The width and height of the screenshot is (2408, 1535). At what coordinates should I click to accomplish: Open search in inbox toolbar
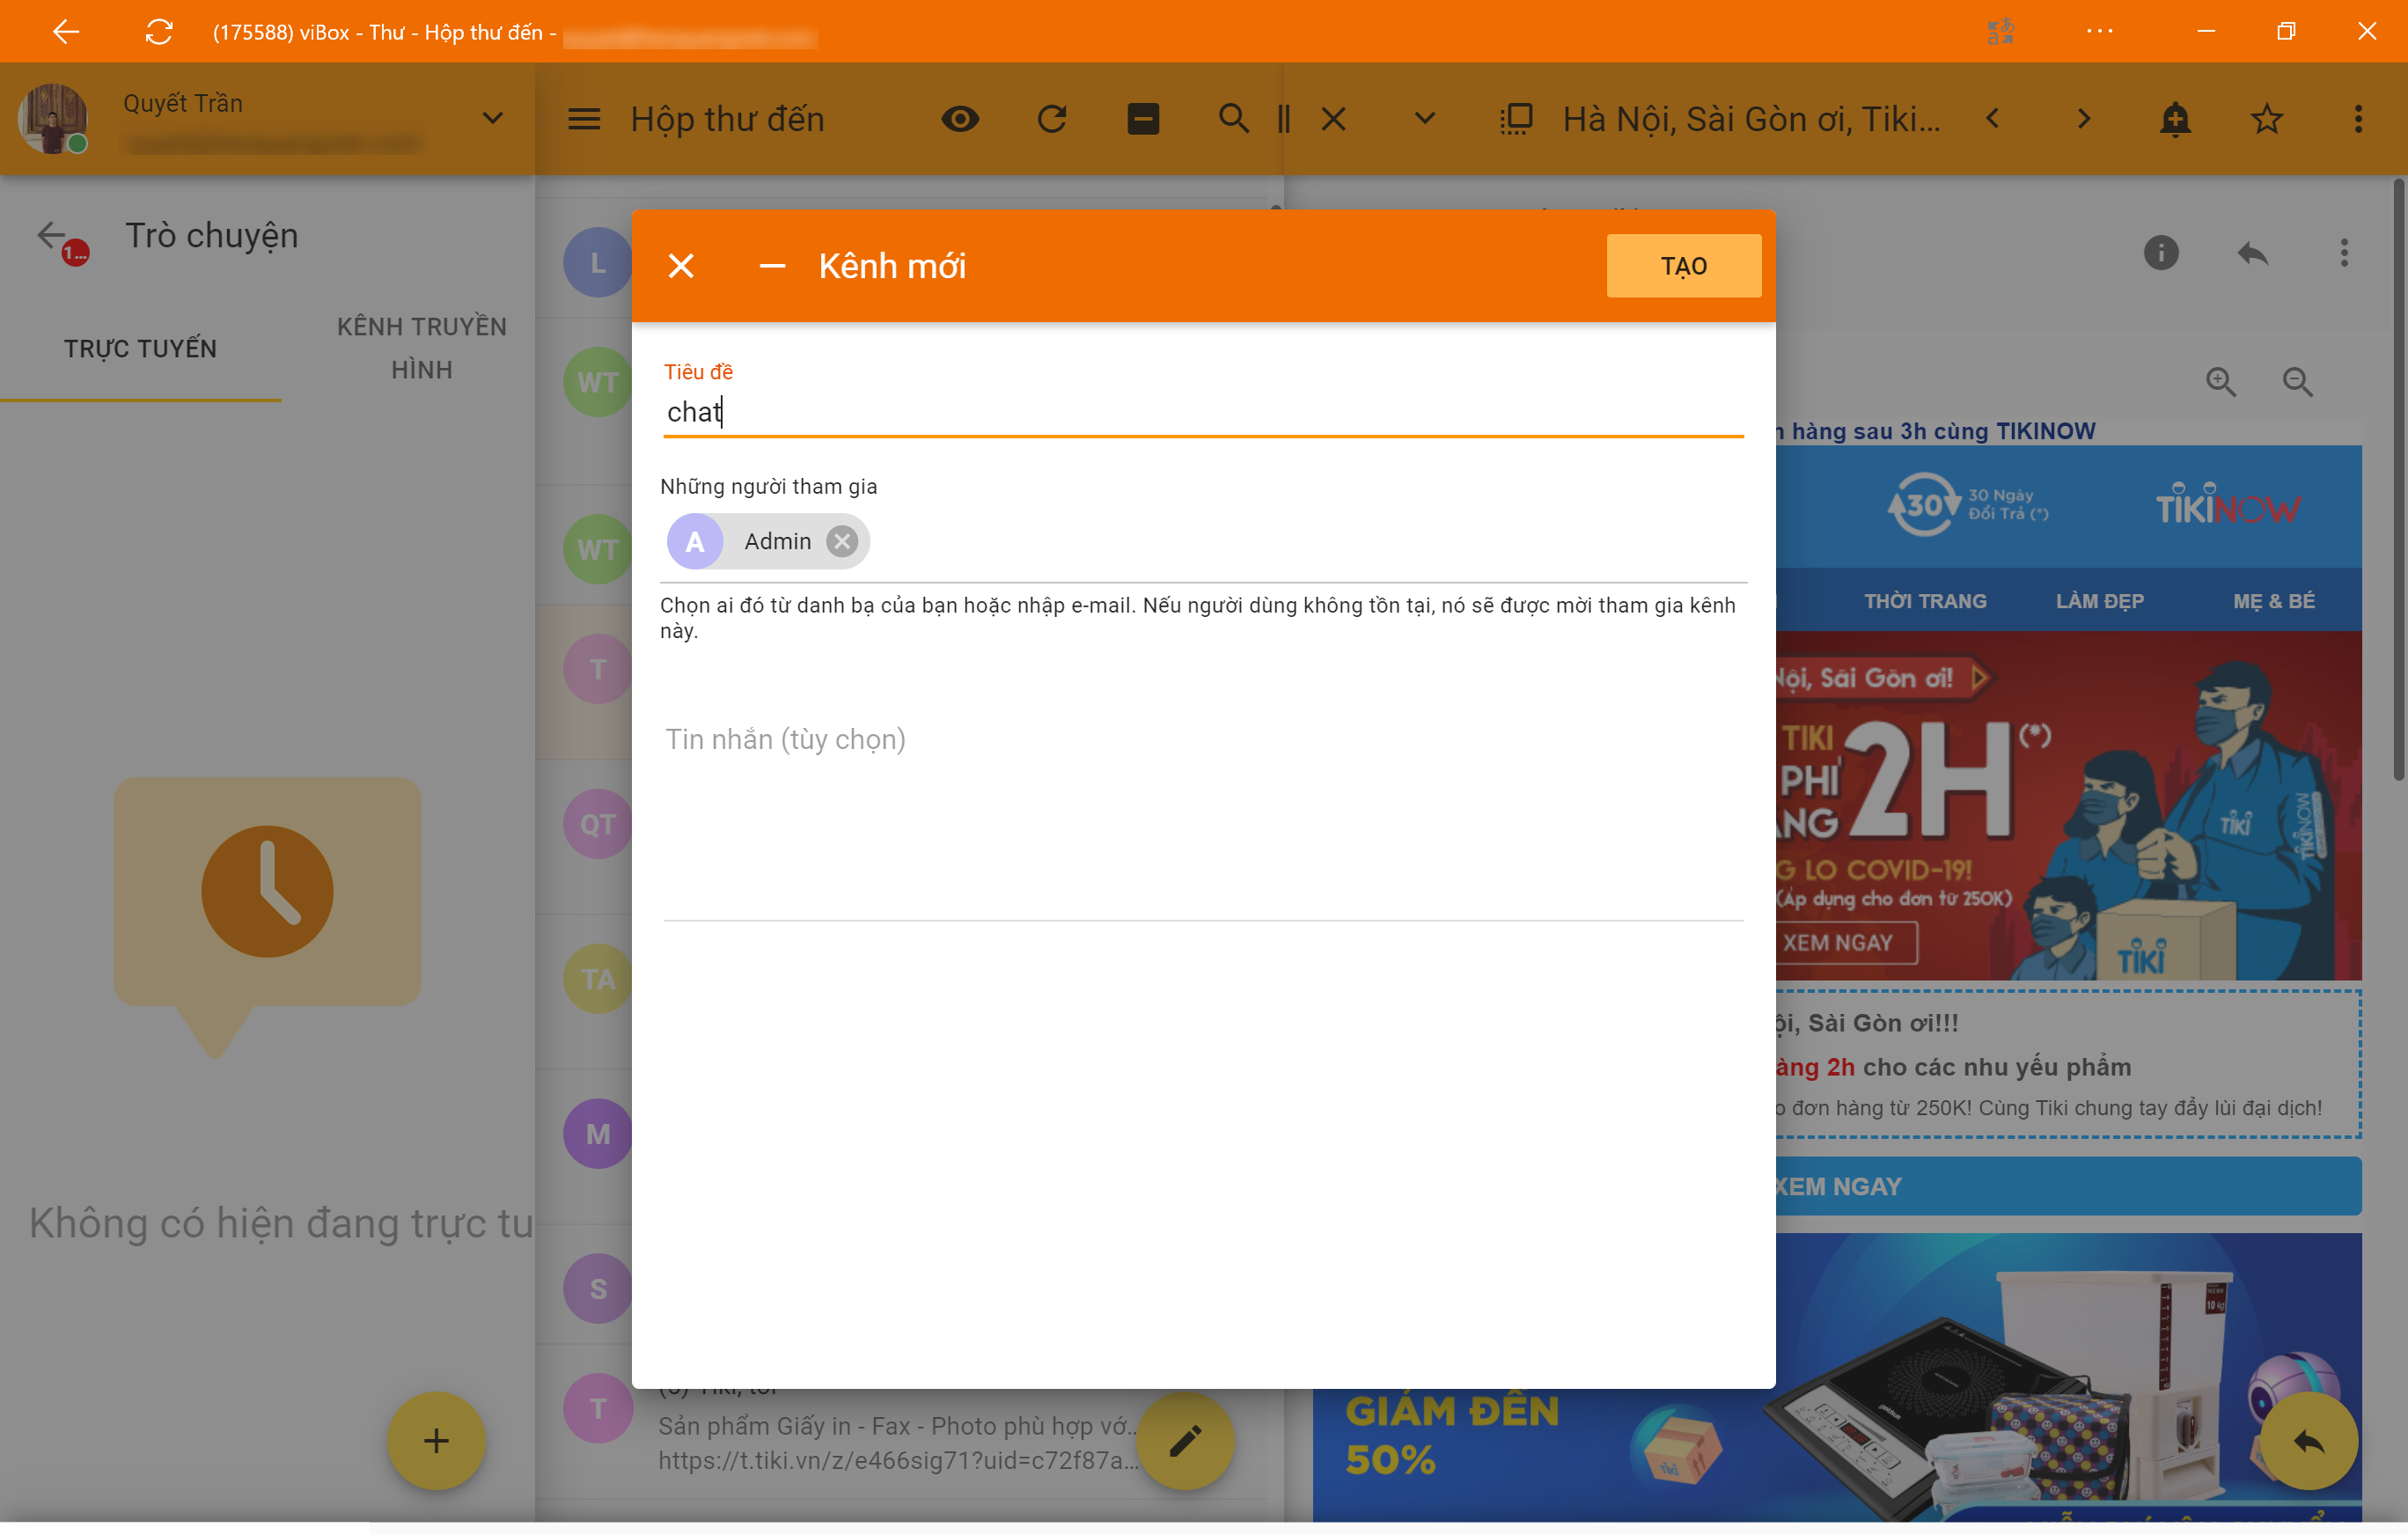pos(1233,119)
